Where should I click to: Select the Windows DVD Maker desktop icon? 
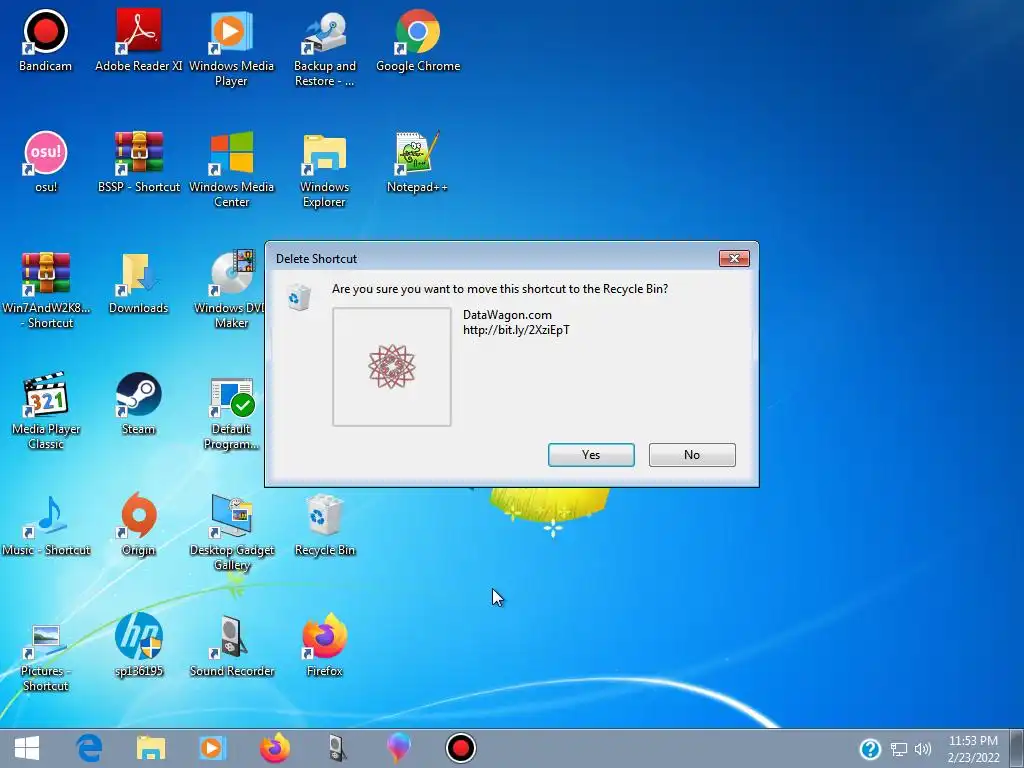(x=229, y=291)
